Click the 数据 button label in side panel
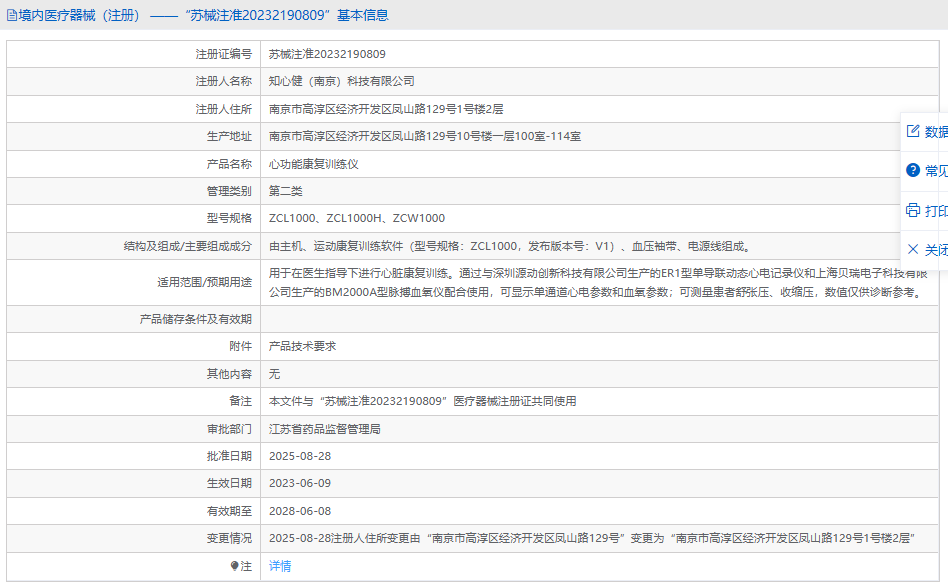Image resolution: width=948 pixels, height=587 pixels. point(936,132)
